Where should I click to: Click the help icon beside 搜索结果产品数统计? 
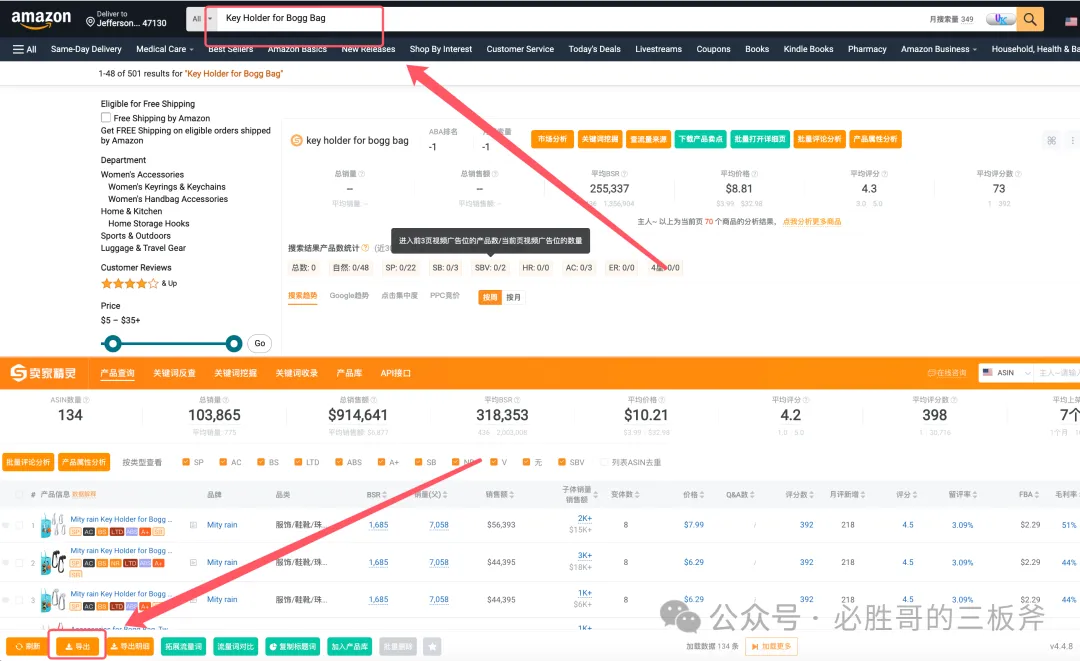click(365, 248)
